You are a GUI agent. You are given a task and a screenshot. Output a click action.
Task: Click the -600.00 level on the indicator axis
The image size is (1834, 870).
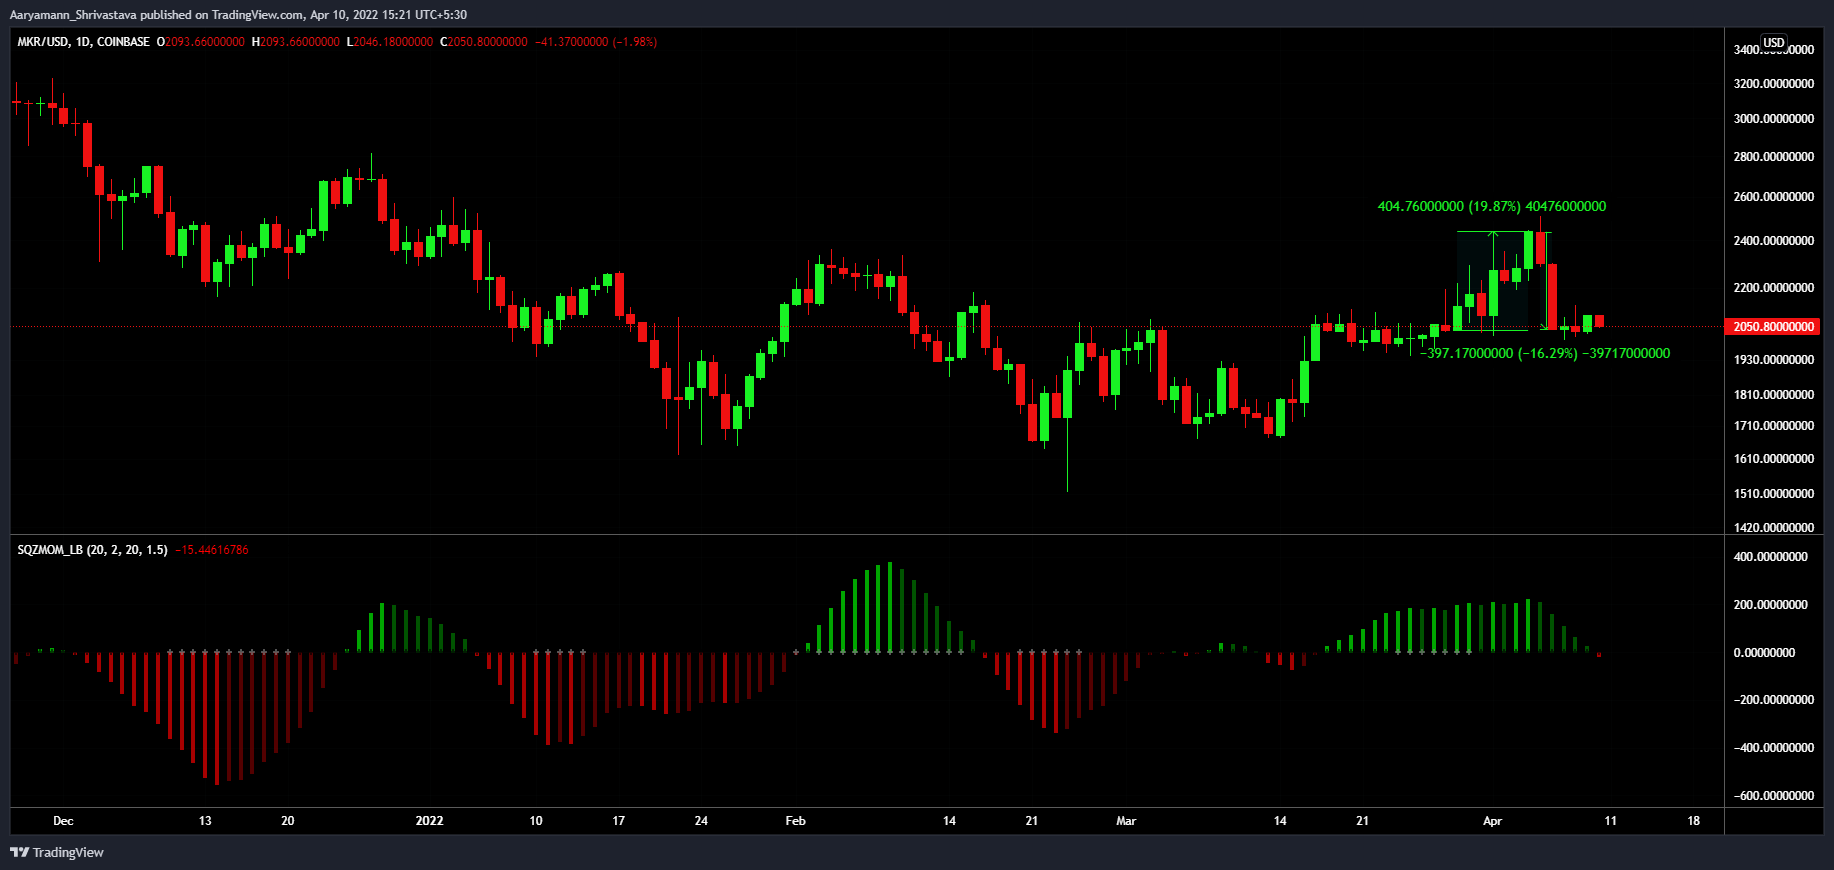click(x=1773, y=796)
